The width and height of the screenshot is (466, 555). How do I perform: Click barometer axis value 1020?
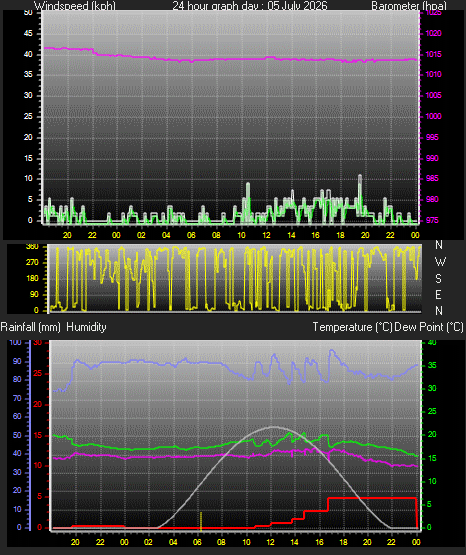(x=433, y=33)
